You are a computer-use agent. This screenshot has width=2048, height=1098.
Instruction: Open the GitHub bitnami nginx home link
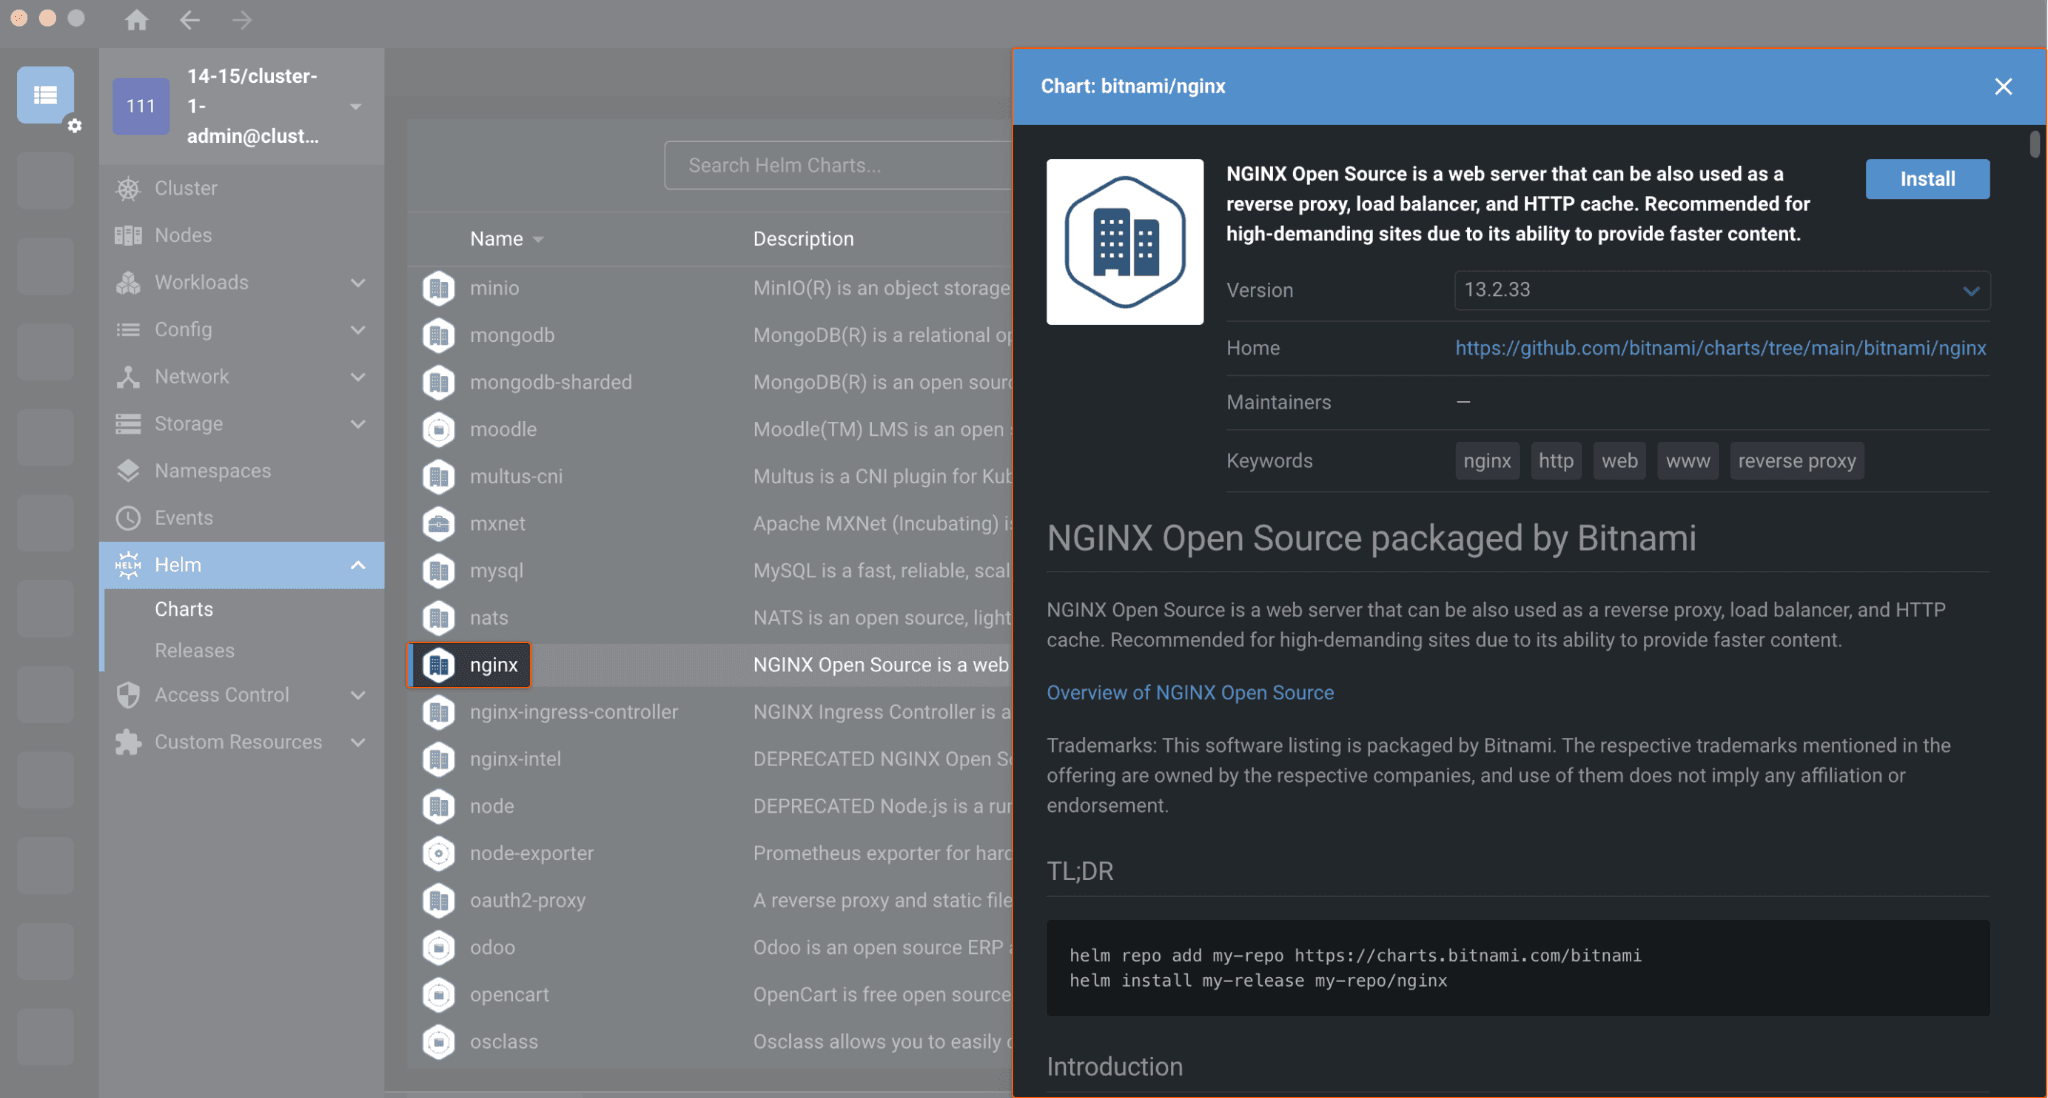(1720, 348)
